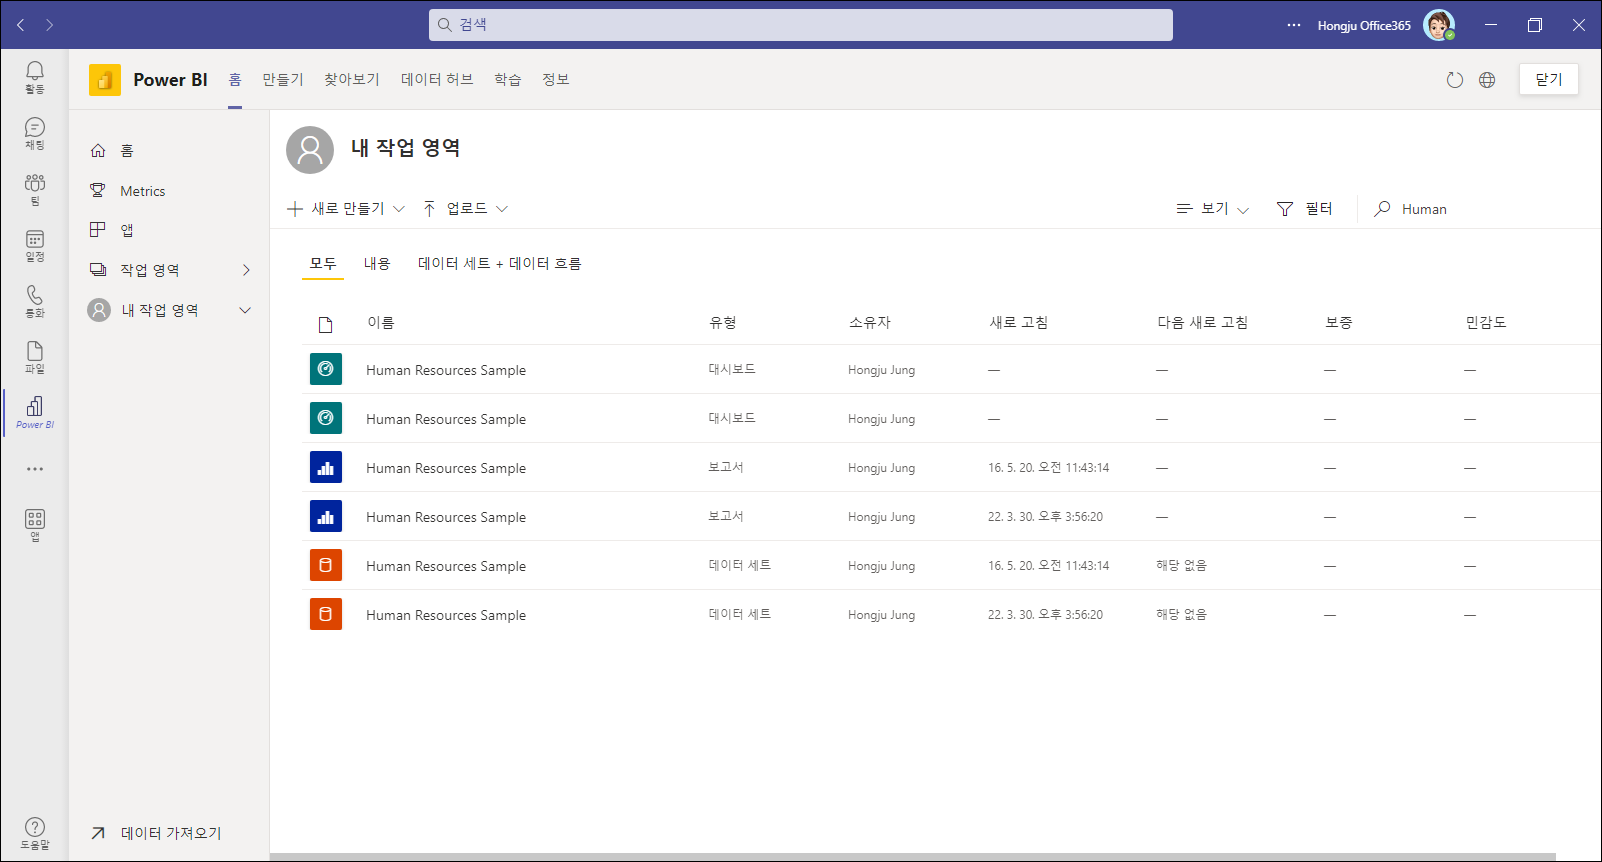The image size is (1602, 862).
Task: Open the 학습 (Learn) tab
Action: (x=508, y=80)
